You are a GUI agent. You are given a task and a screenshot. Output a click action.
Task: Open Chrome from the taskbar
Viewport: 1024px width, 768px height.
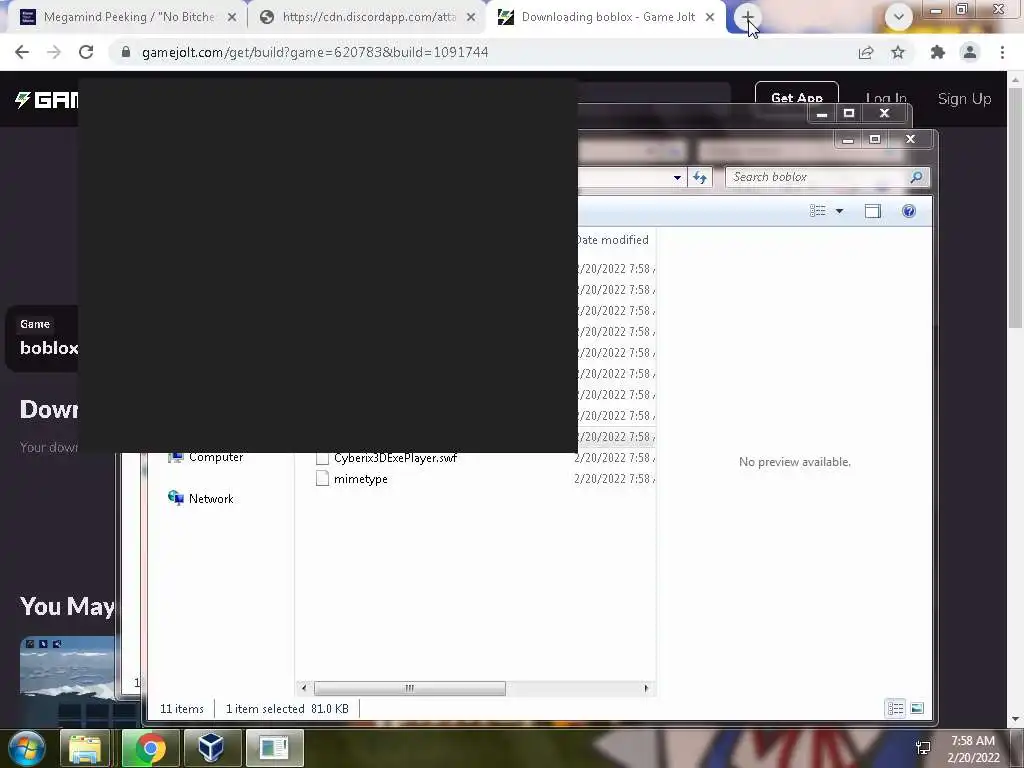click(150, 748)
